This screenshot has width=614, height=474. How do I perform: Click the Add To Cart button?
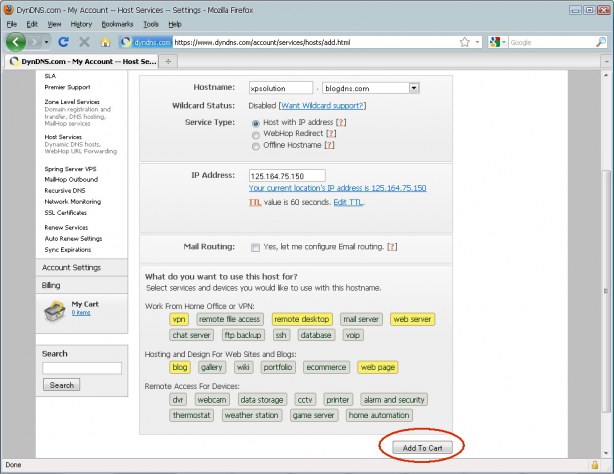click(422, 448)
